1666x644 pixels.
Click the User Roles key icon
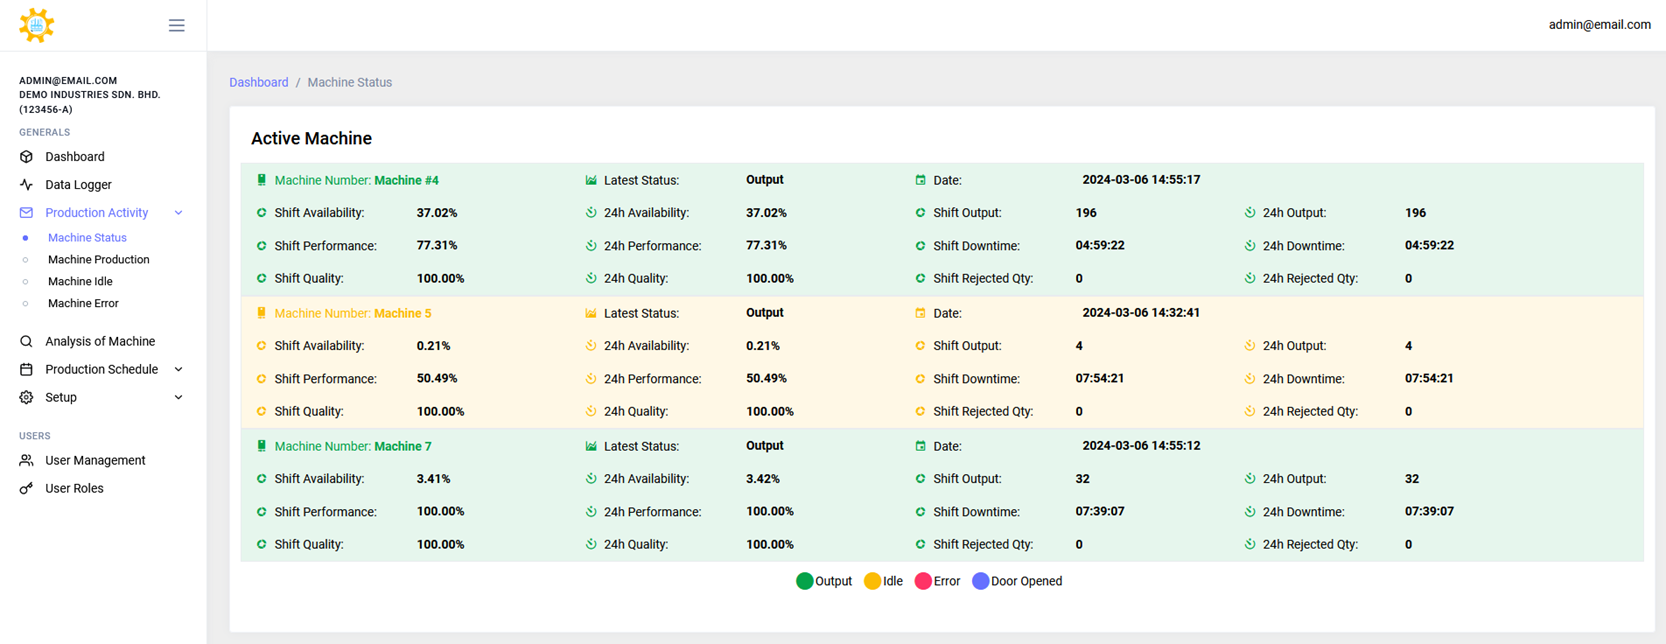27,489
